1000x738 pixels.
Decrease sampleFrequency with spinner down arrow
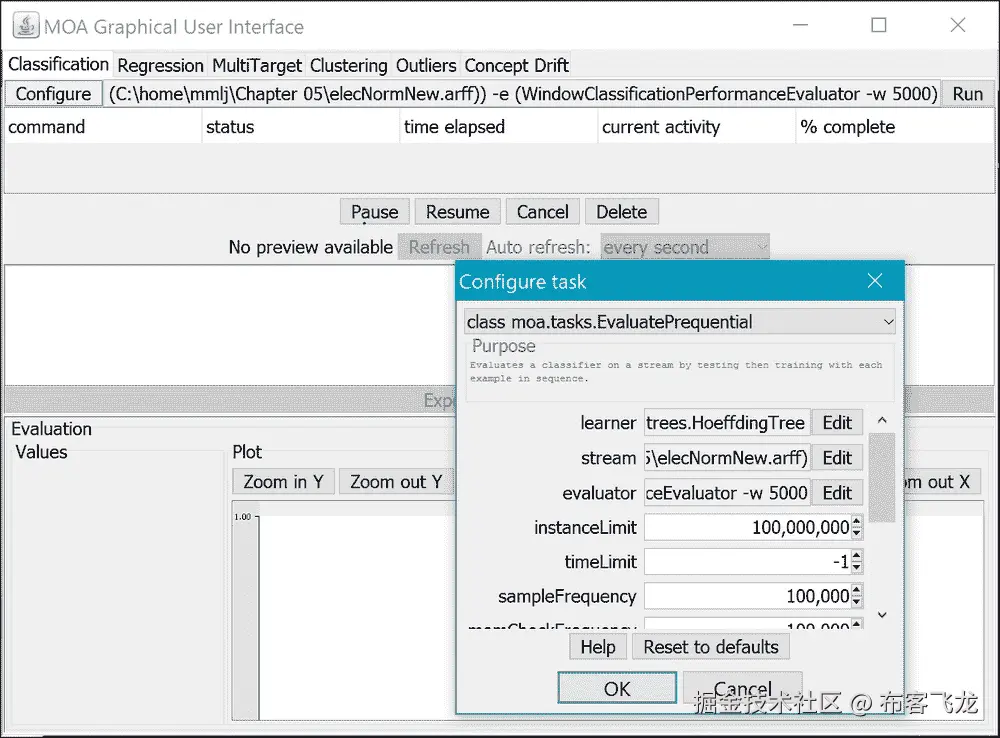coord(857,602)
